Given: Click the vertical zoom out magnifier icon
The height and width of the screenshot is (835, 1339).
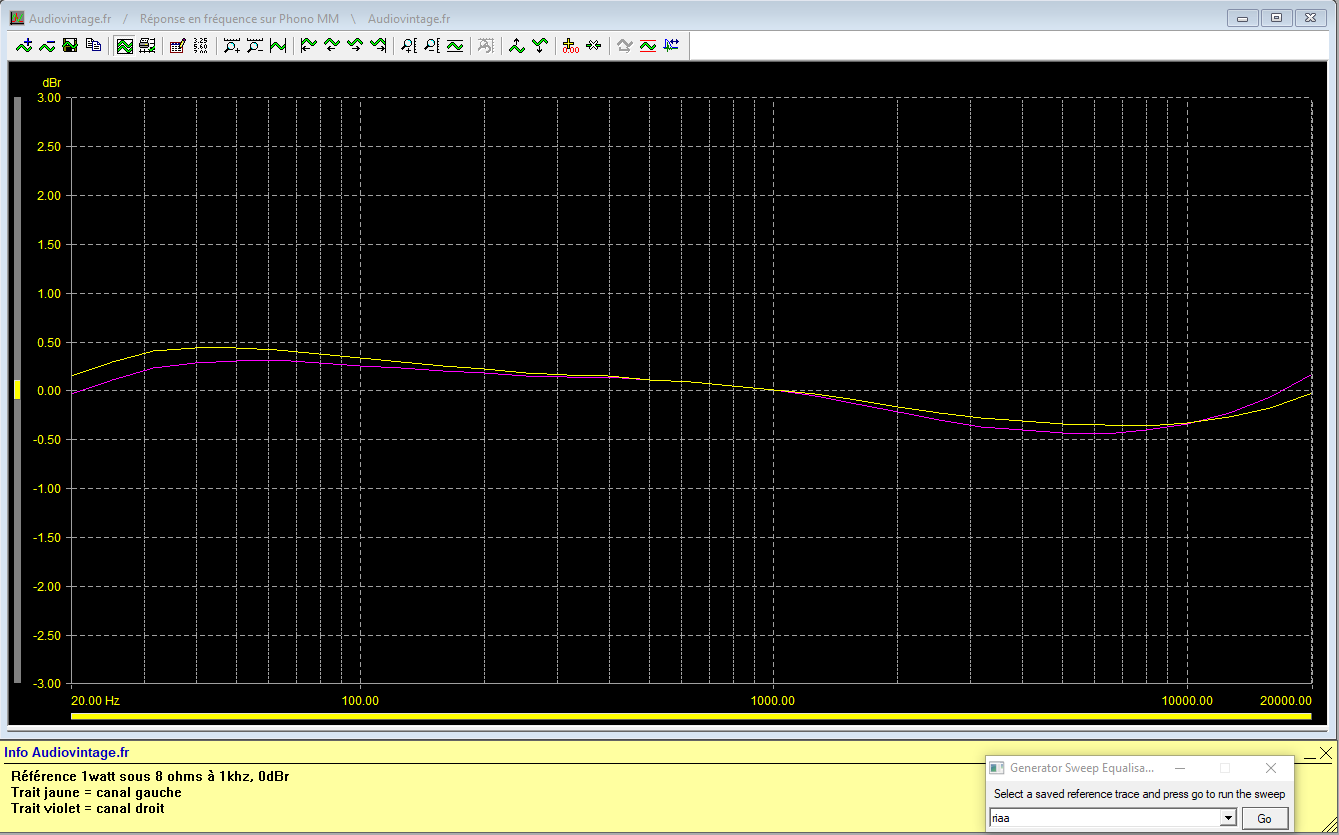Looking at the screenshot, I should pos(431,45).
